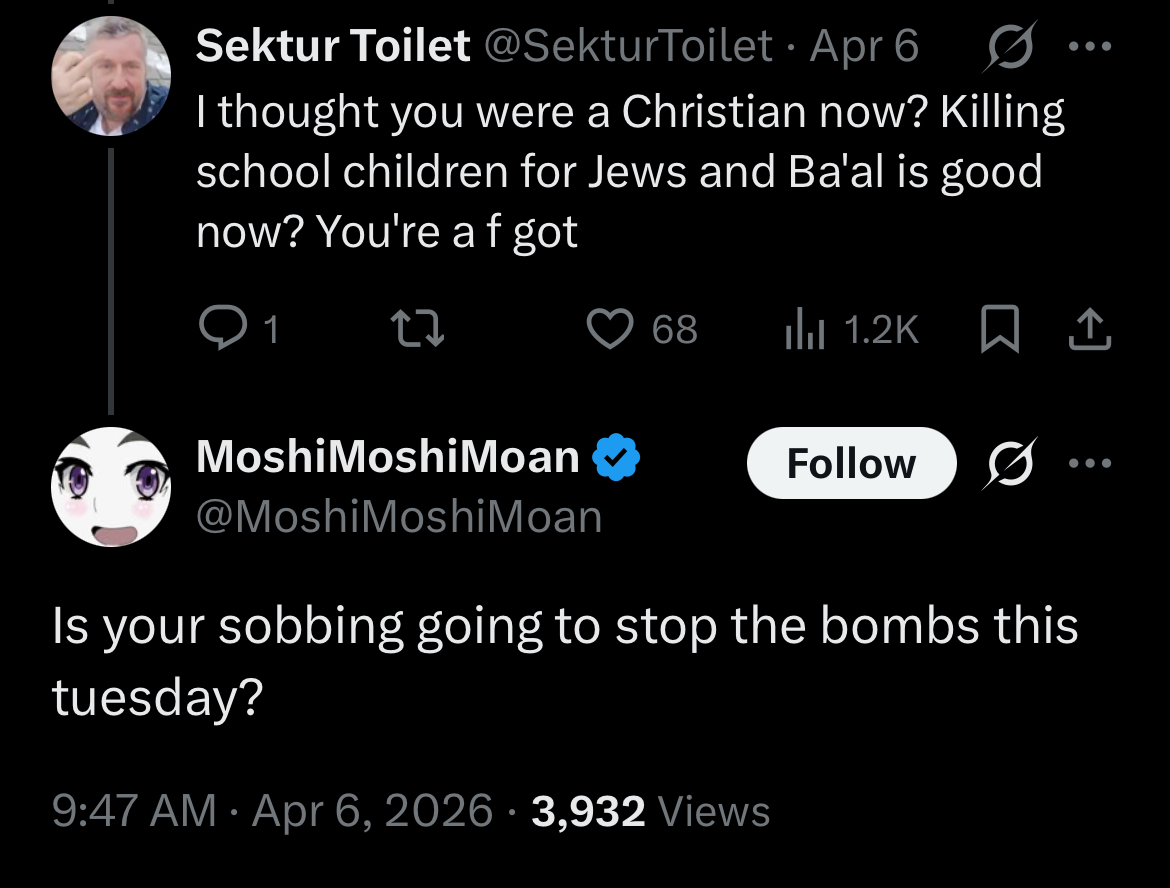Open more options for Sektur Toilet's post
Screen dimensions: 1170x888
click(x=1089, y=47)
